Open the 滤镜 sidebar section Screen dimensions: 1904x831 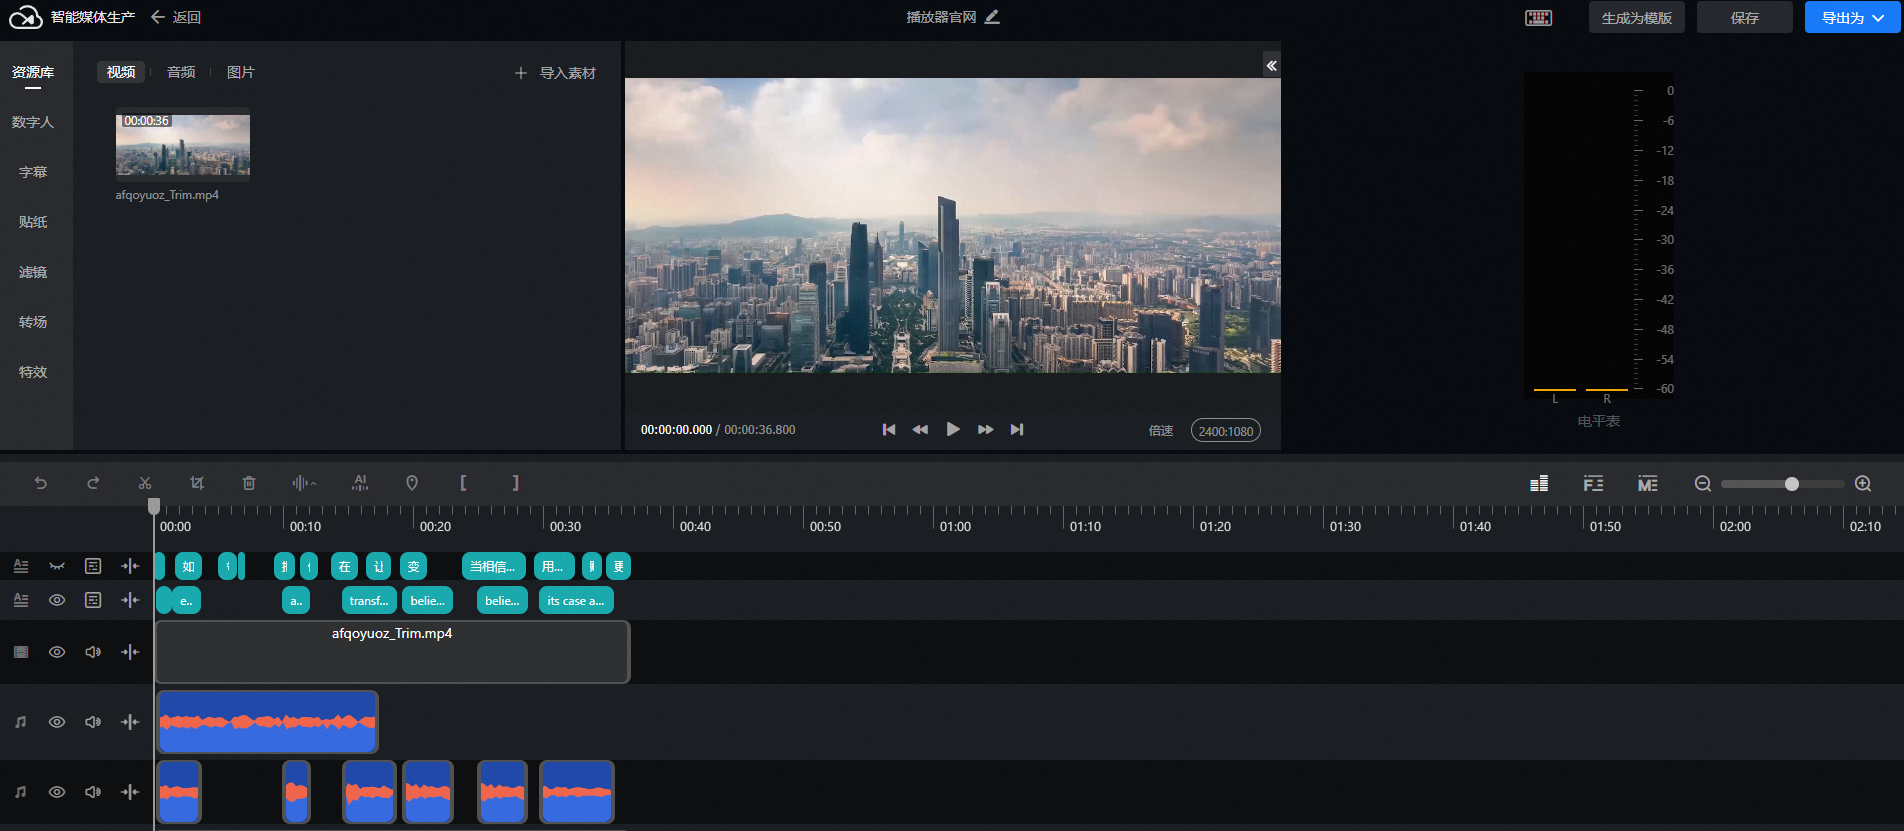pyautogui.click(x=33, y=272)
